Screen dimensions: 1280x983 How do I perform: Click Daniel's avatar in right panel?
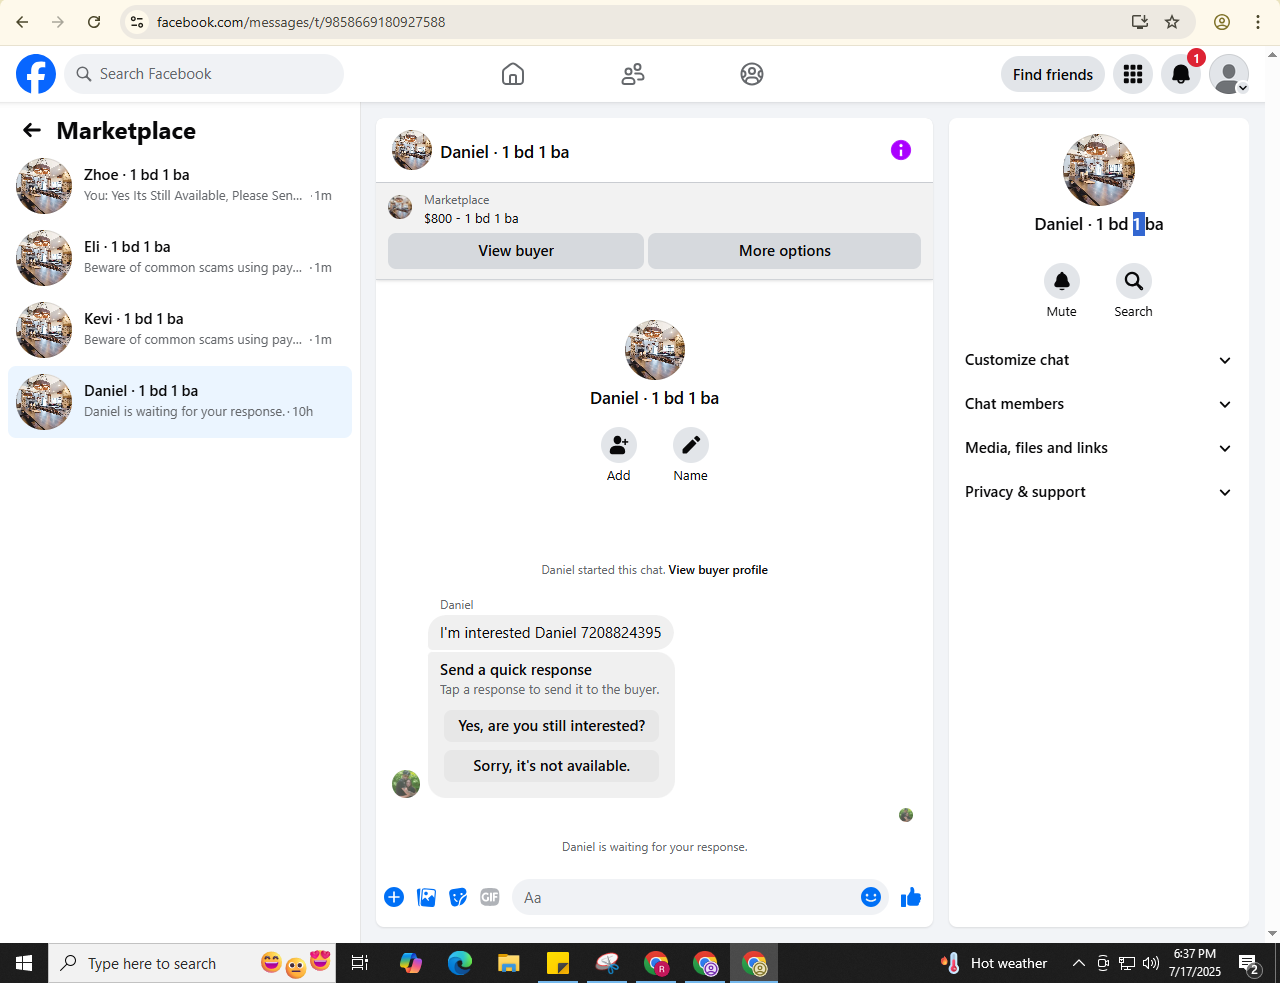[1099, 170]
